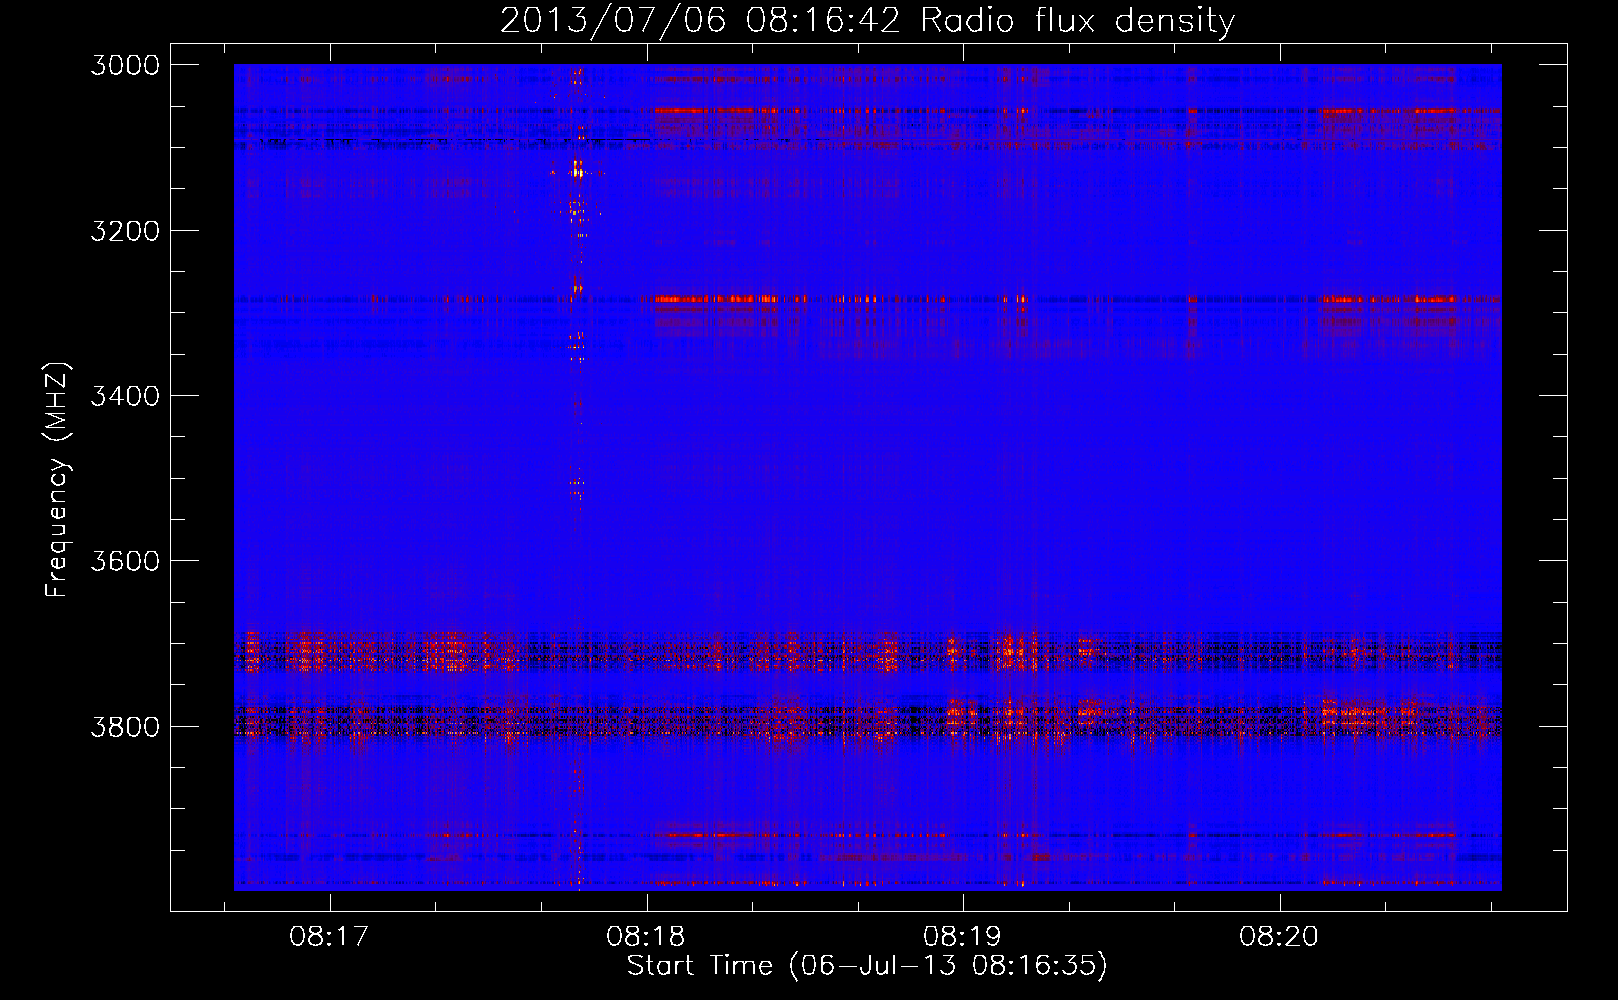Click the 08:20 time tick label

click(x=1279, y=937)
